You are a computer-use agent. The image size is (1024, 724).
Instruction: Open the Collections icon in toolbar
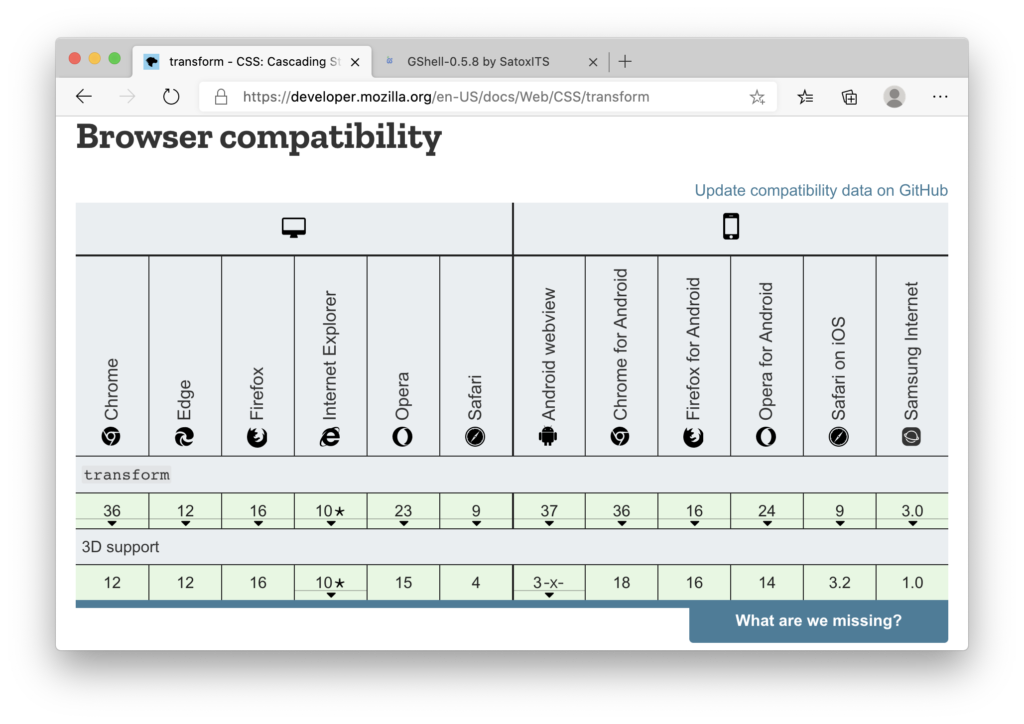click(x=849, y=97)
